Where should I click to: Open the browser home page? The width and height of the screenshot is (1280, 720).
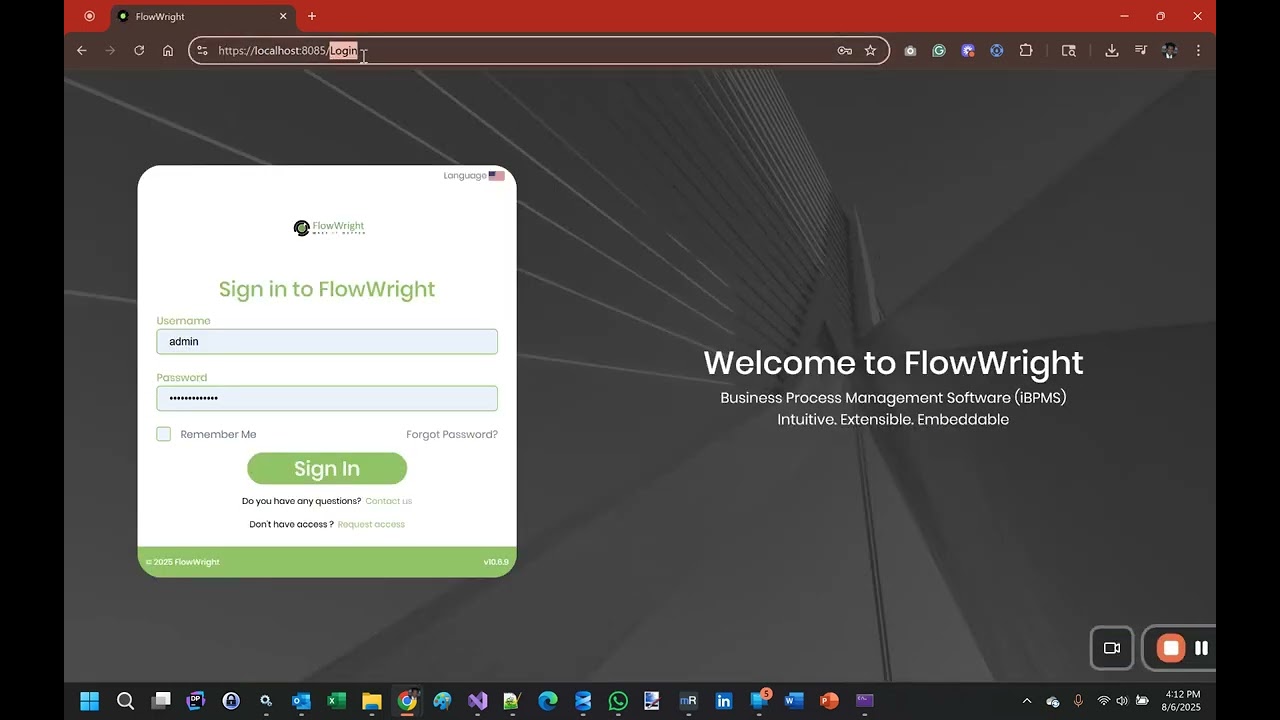click(x=168, y=51)
